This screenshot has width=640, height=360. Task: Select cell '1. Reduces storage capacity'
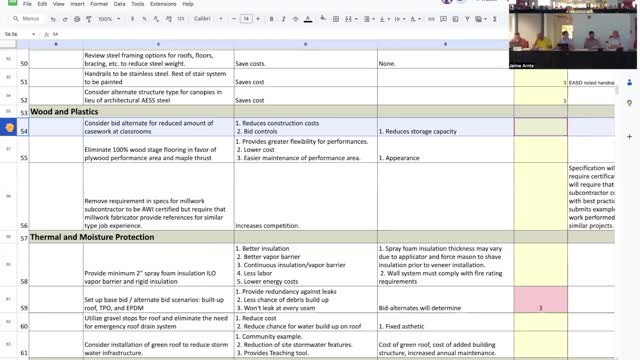[x=446, y=127]
